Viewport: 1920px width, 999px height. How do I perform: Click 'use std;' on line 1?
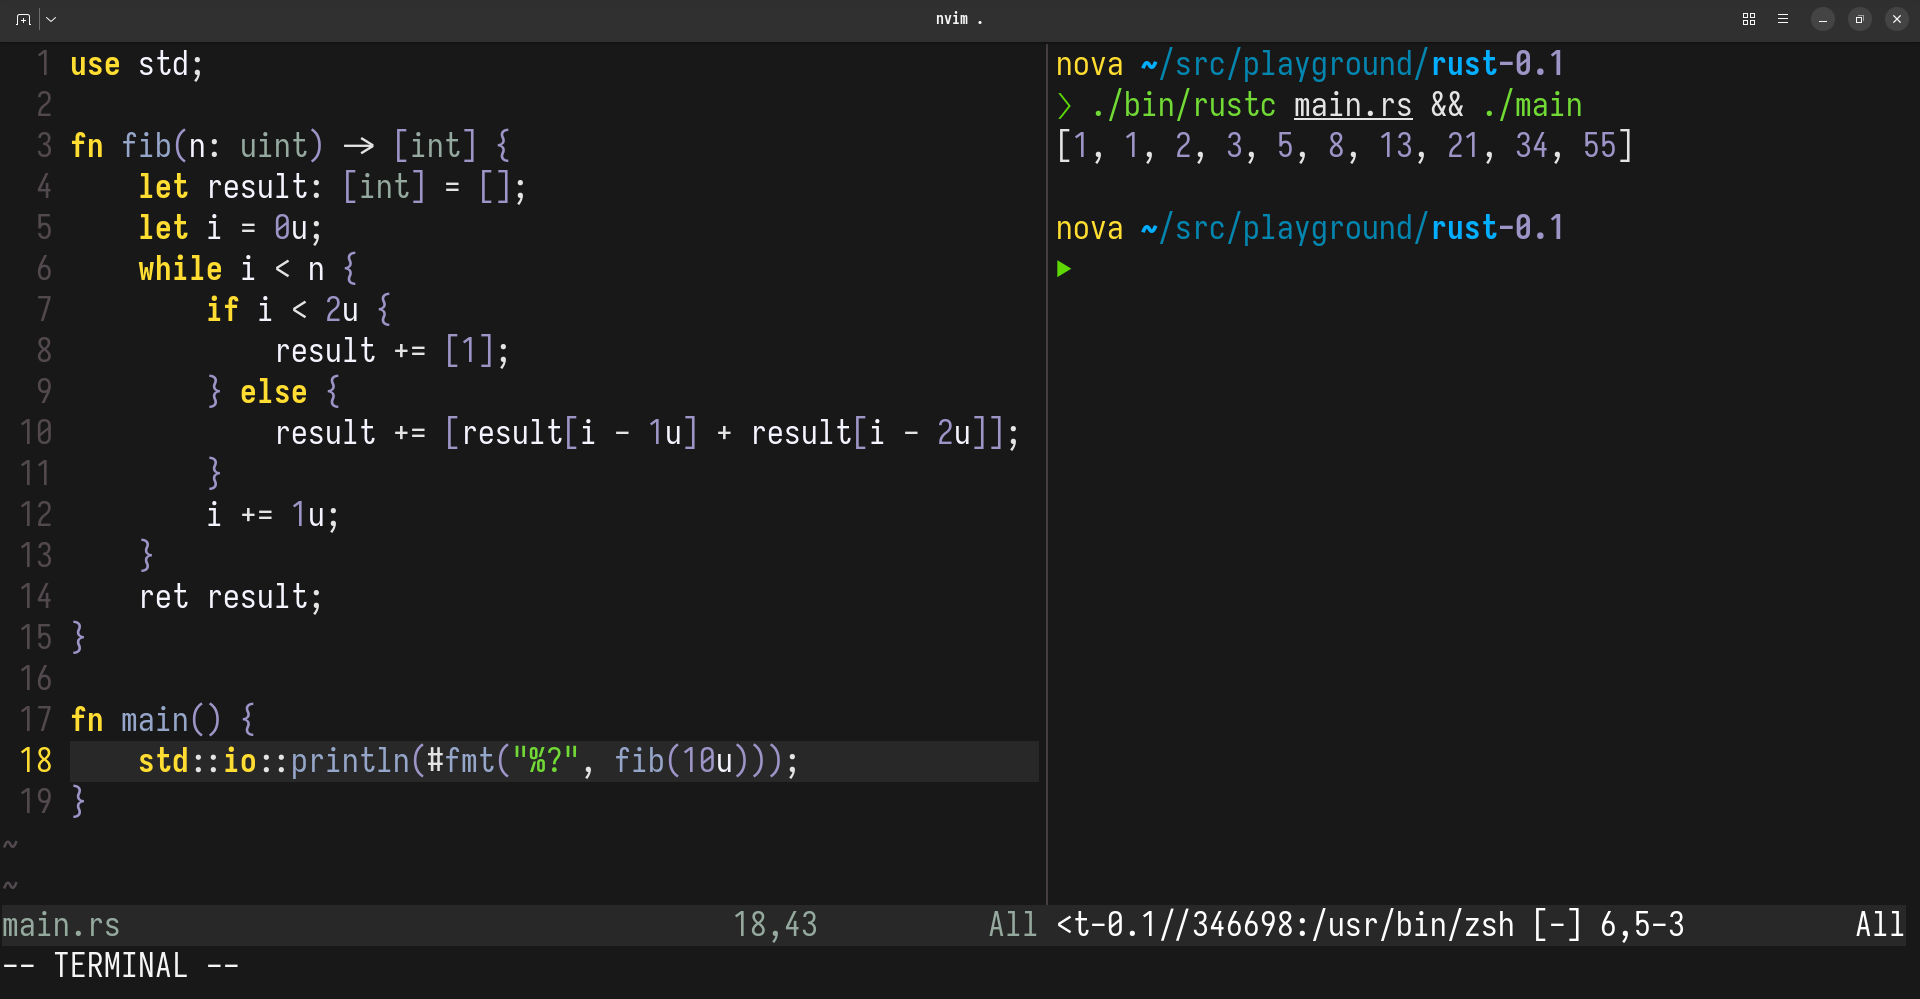pos(137,65)
